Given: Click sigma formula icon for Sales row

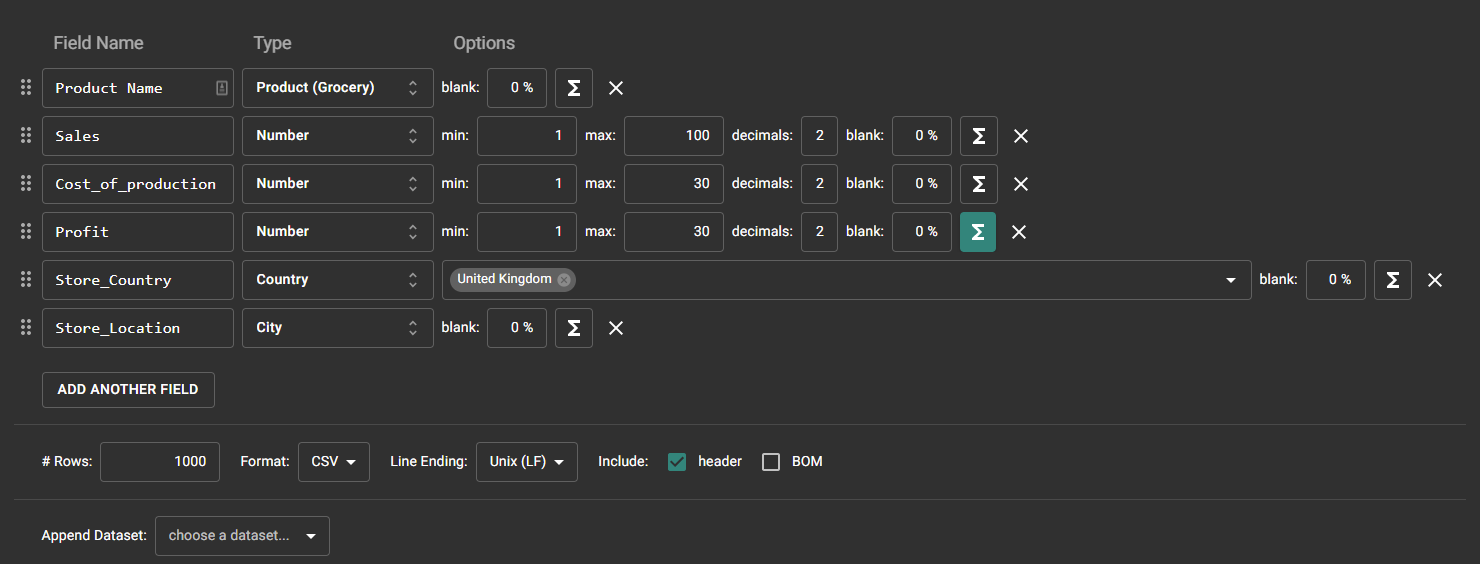Looking at the screenshot, I should pos(978,136).
